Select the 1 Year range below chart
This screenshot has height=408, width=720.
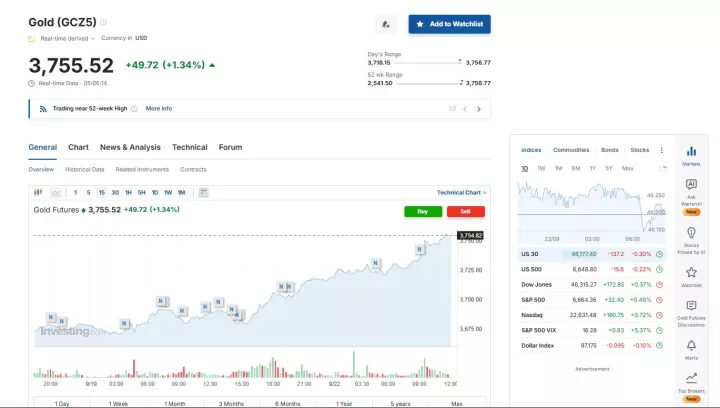coord(344,403)
